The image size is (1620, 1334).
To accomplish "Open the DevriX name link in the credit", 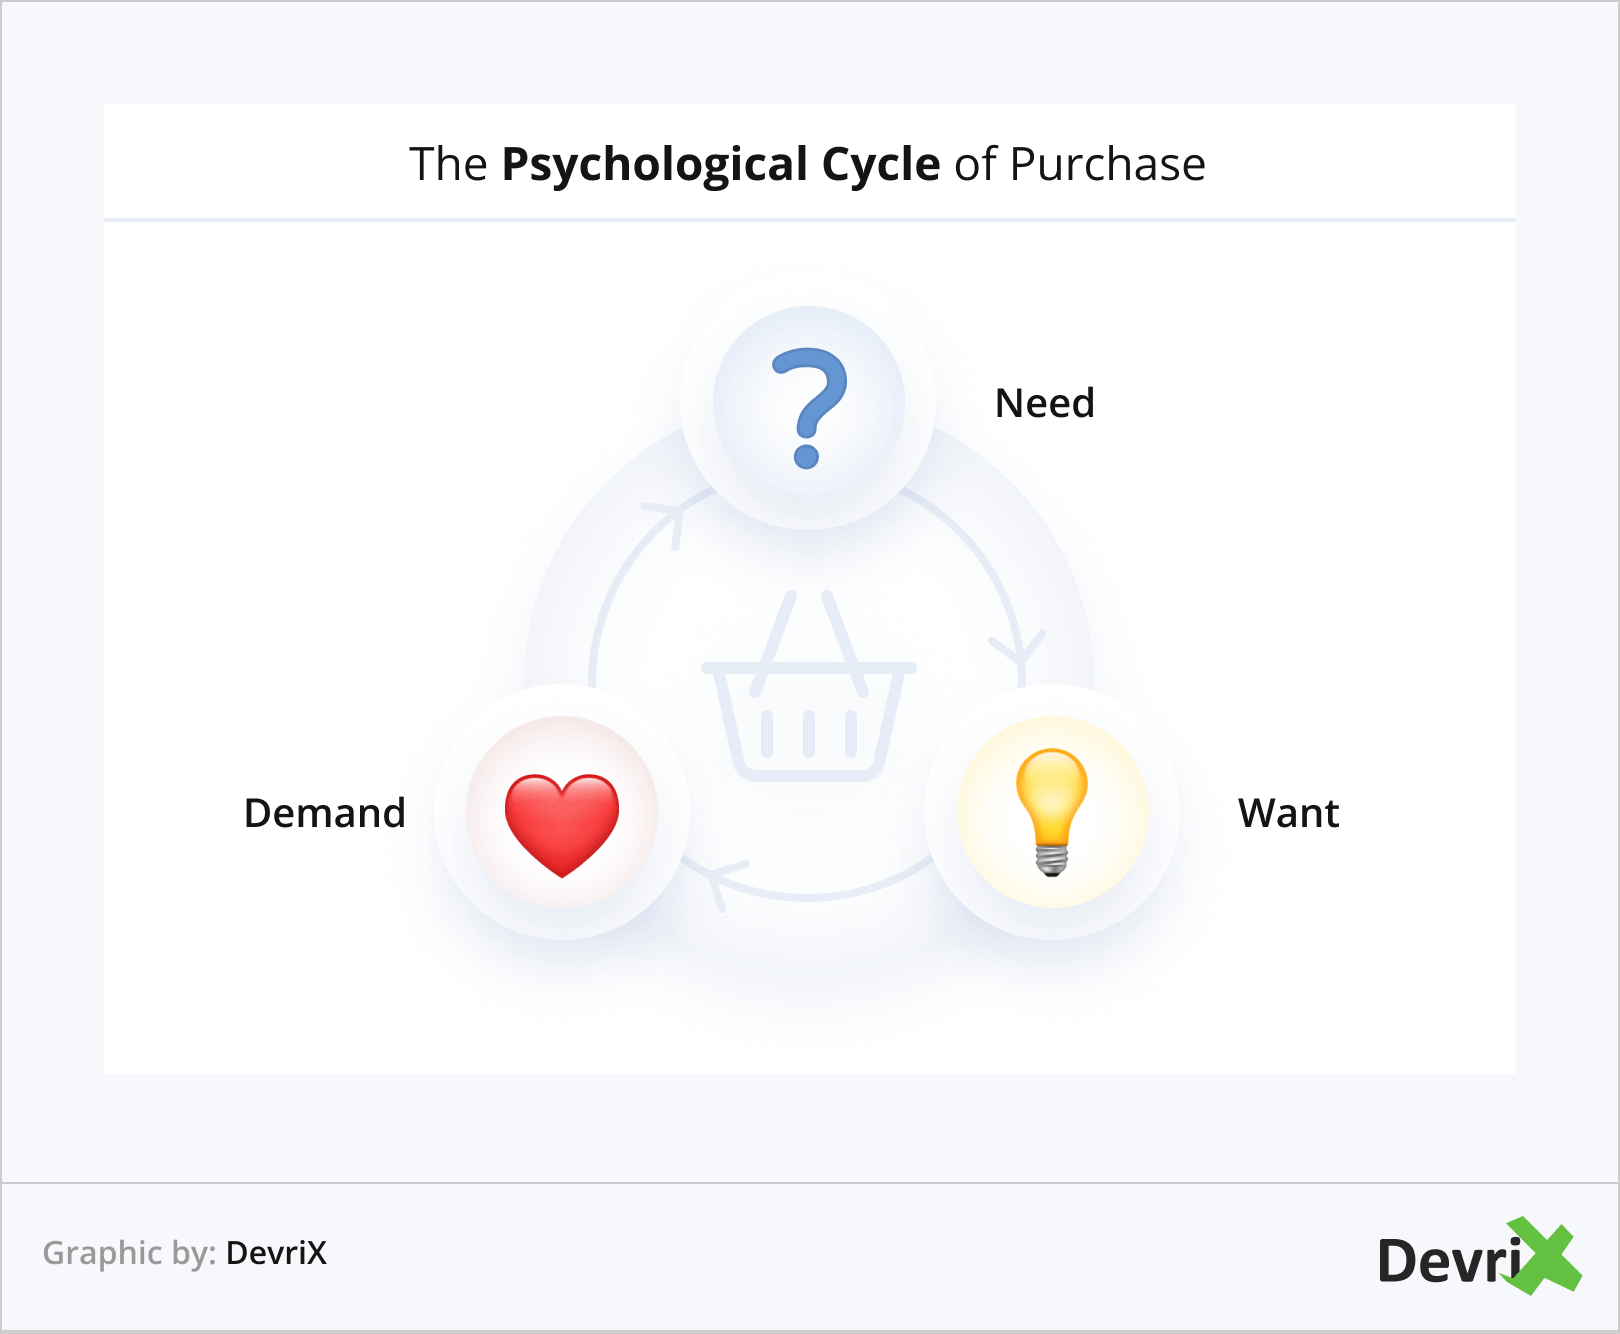I will coord(276,1253).
